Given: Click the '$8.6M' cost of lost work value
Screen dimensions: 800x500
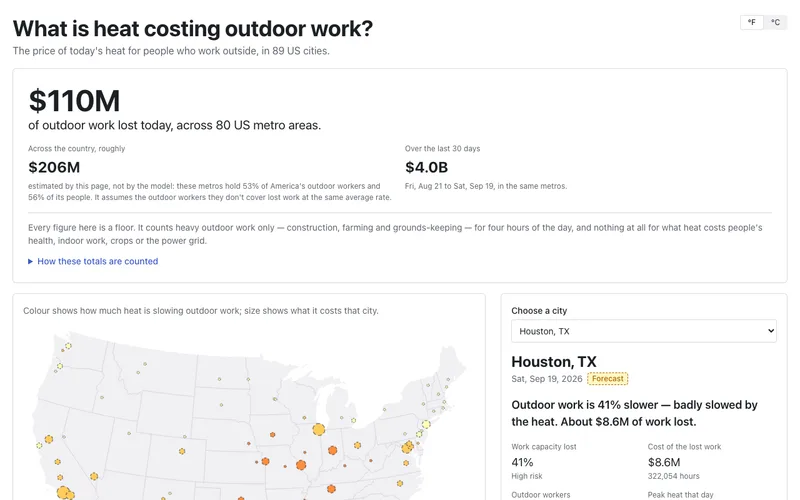Looking at the screenshot, I should (664, 462).
